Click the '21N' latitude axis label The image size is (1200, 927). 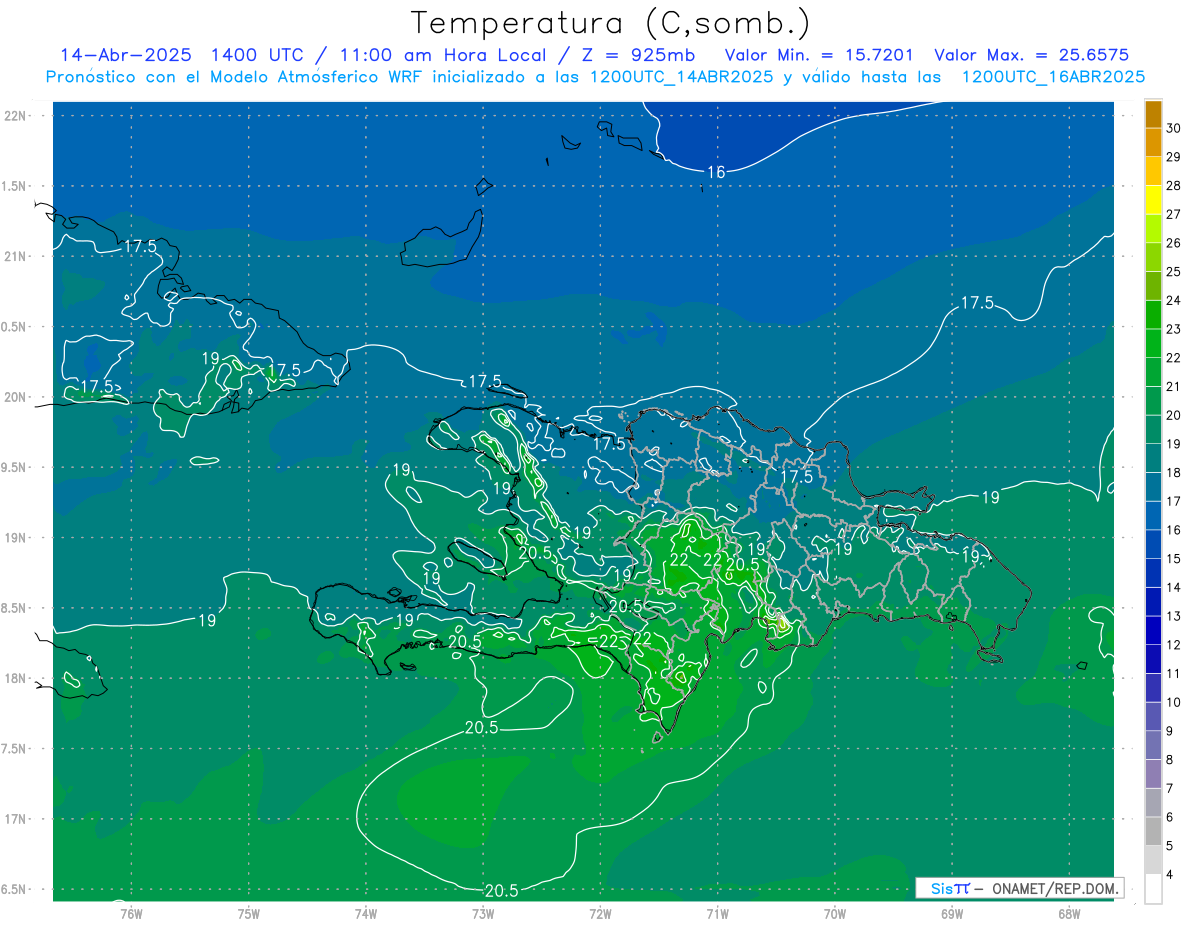point(16,257)
